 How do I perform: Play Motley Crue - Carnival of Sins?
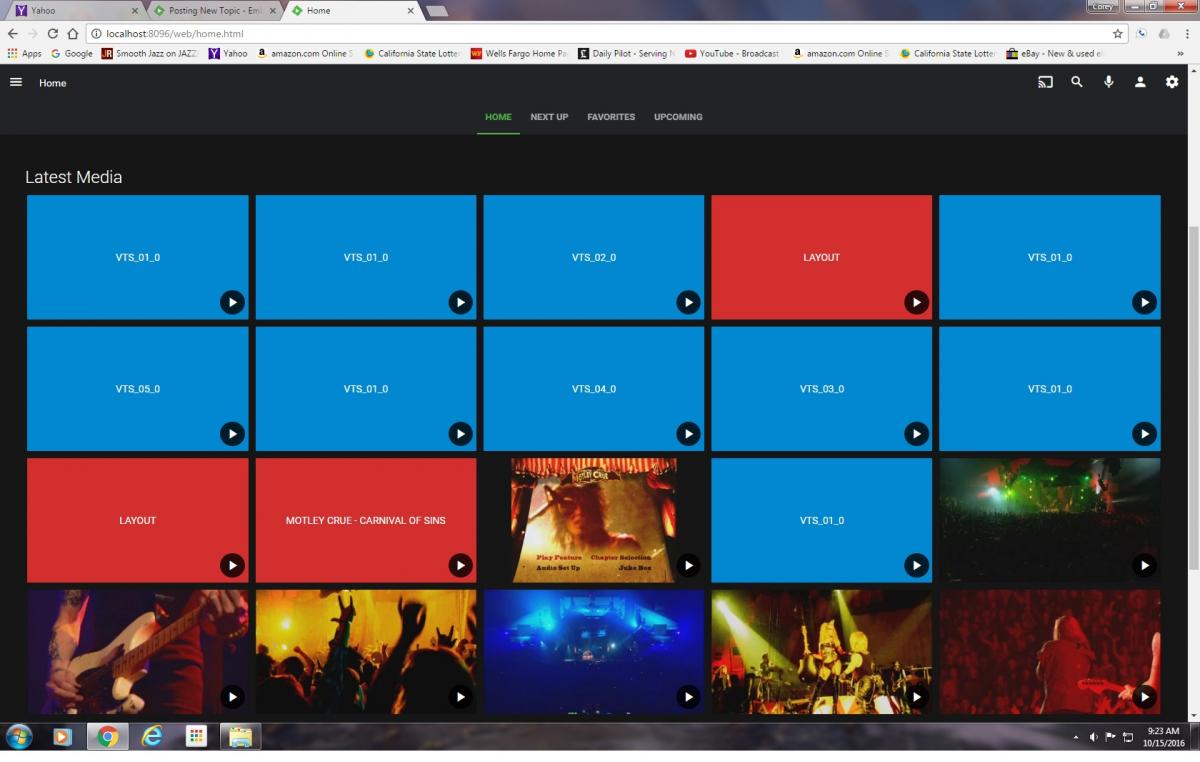(460, 566)
